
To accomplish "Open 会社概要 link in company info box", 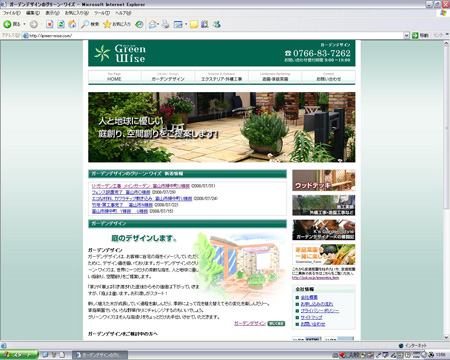I will tap(309, 297).
